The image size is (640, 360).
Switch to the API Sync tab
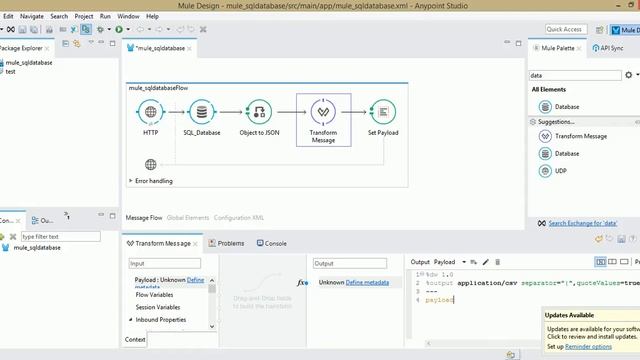[x=608, y=48]
